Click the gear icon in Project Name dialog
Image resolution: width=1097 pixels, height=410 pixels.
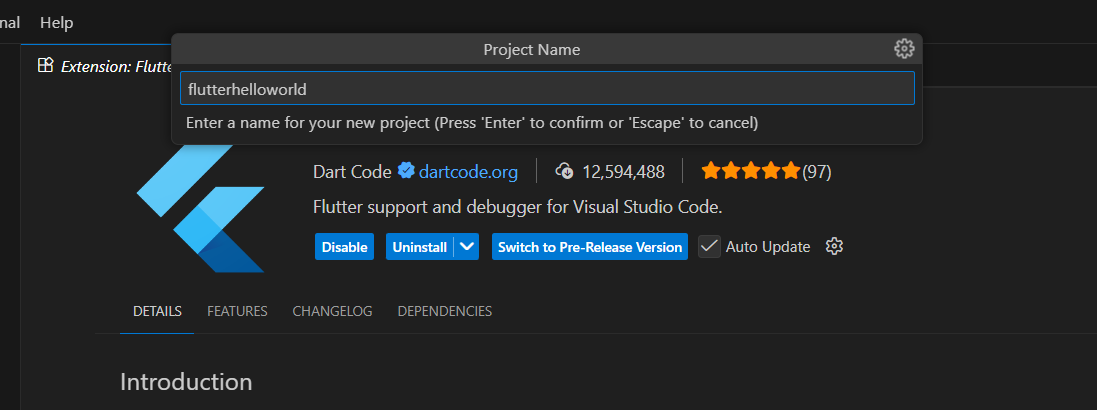(x=904, y=49)
